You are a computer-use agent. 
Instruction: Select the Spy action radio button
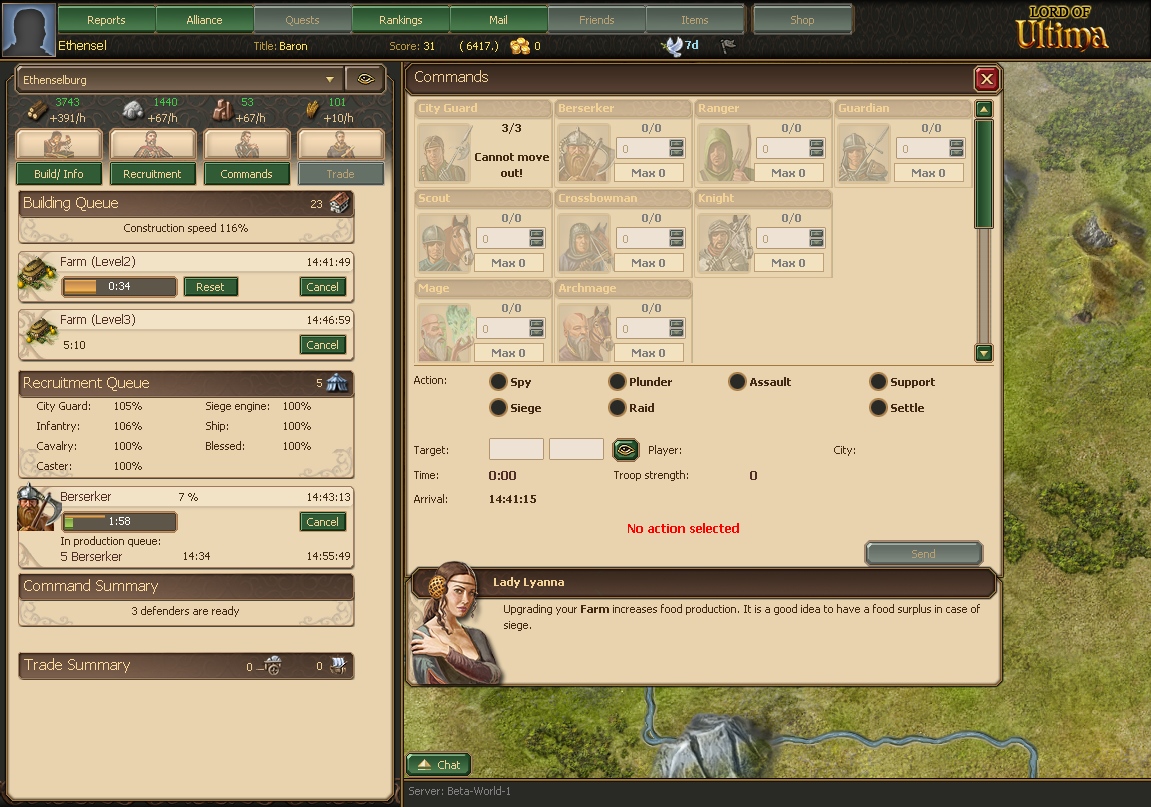point(498,381)
